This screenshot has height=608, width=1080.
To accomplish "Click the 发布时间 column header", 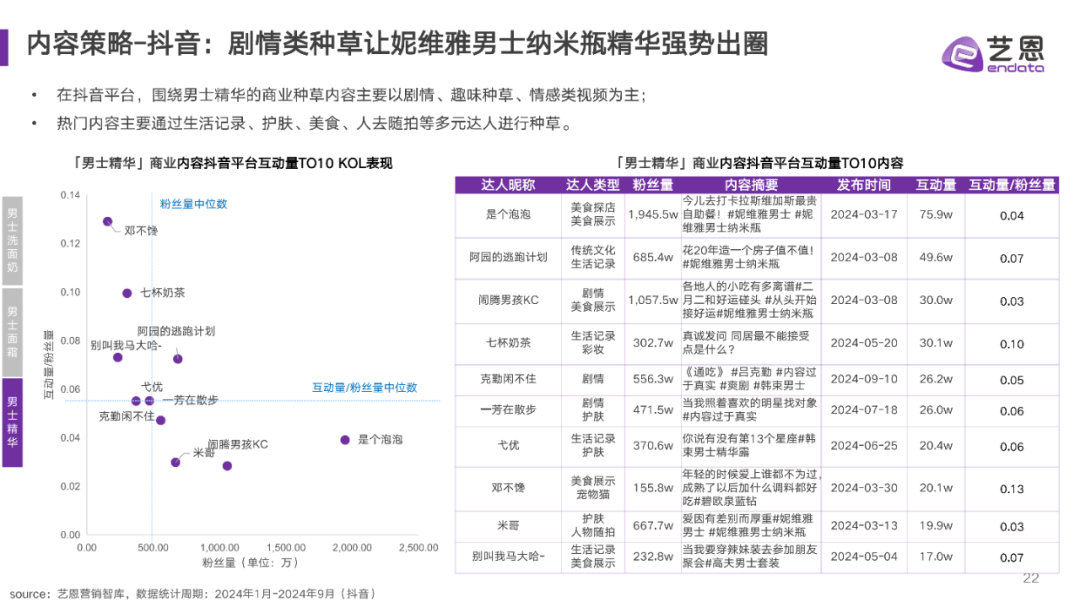I will coord(864,185).
